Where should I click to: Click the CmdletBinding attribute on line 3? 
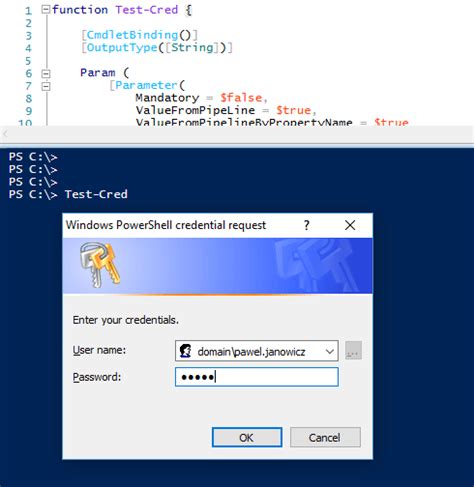coord(132,35)
